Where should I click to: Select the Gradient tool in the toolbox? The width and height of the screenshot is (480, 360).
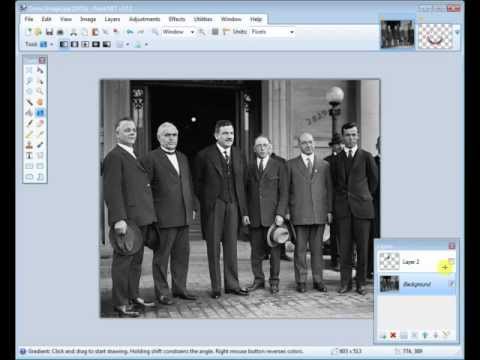(x=40, y=113)
